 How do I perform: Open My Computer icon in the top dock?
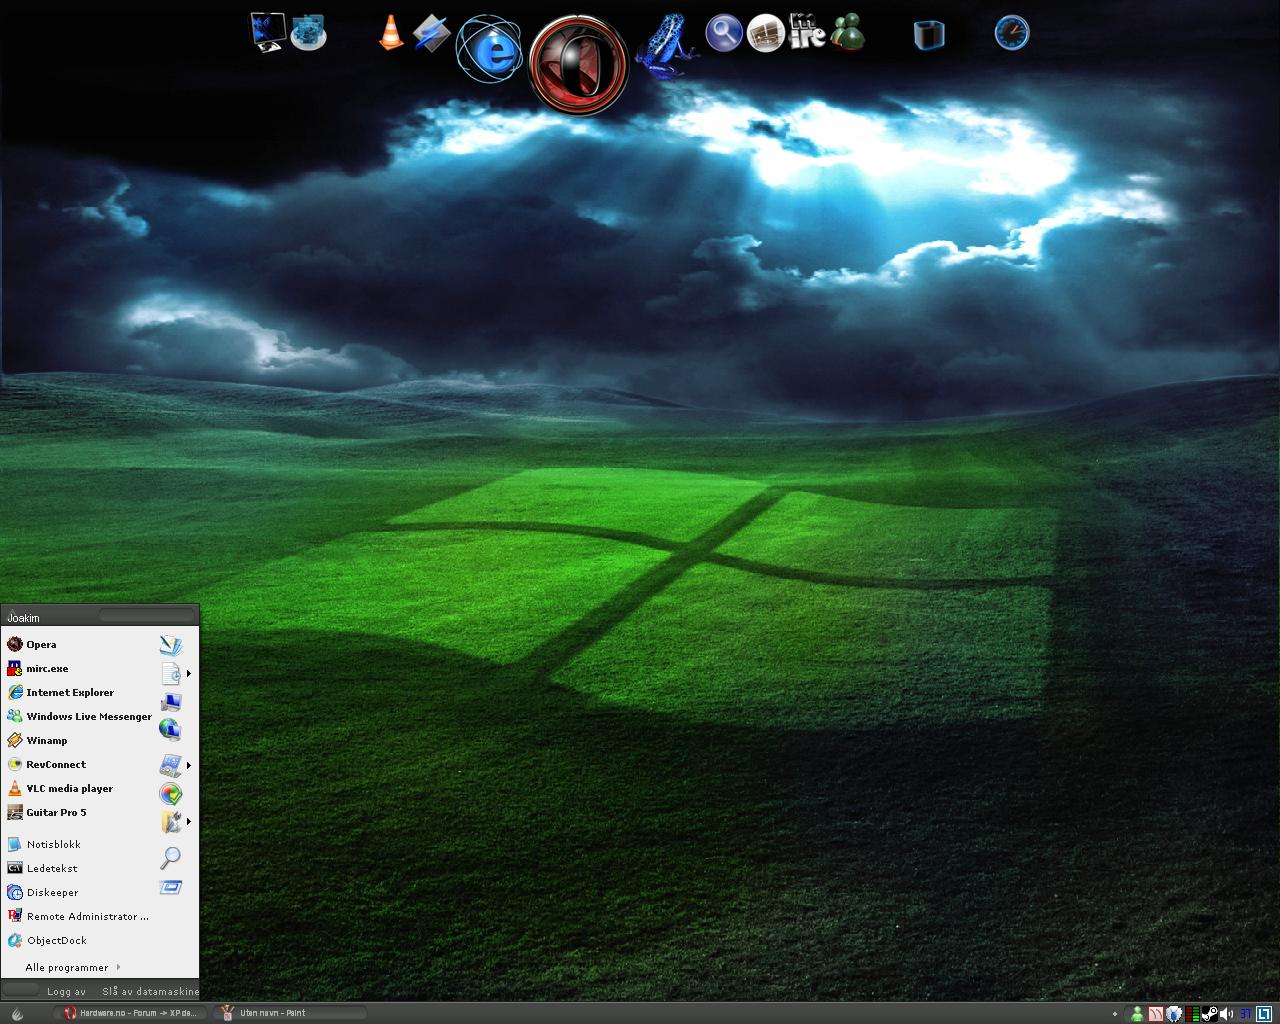tap(267, 32)
